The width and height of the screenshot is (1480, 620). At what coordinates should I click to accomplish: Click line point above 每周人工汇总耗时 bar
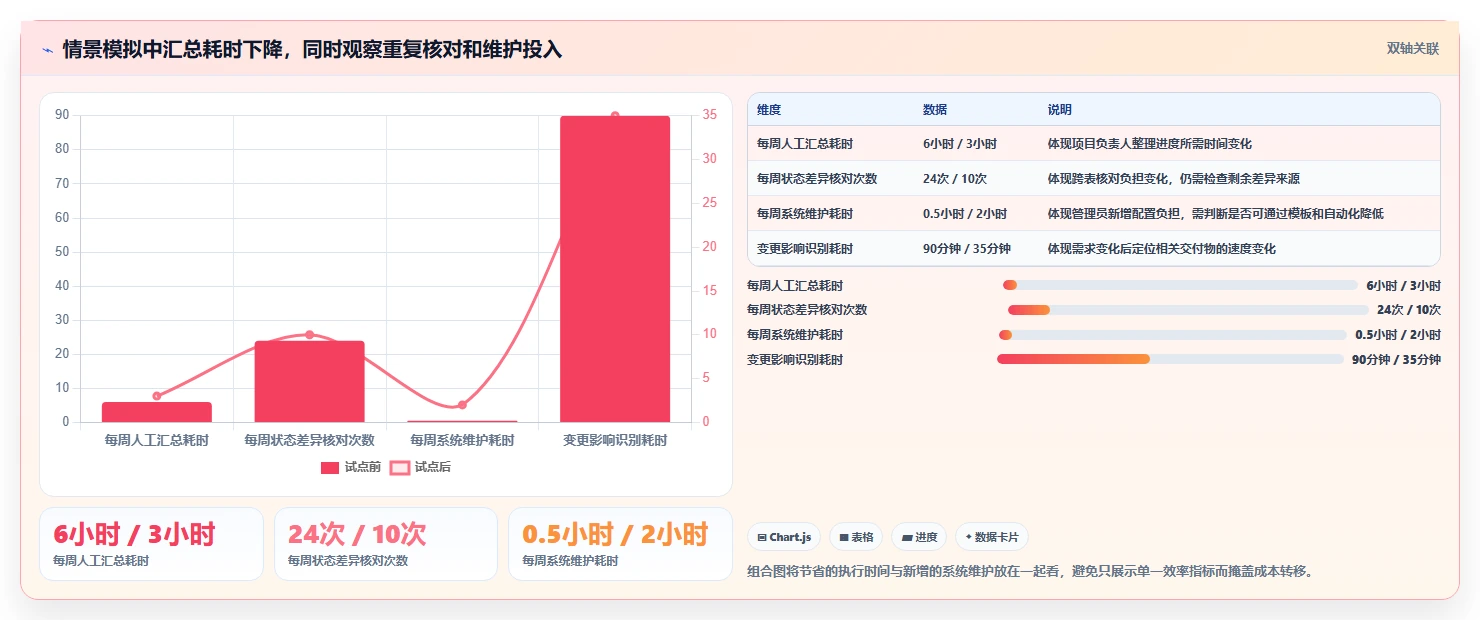tap(157, 396)
